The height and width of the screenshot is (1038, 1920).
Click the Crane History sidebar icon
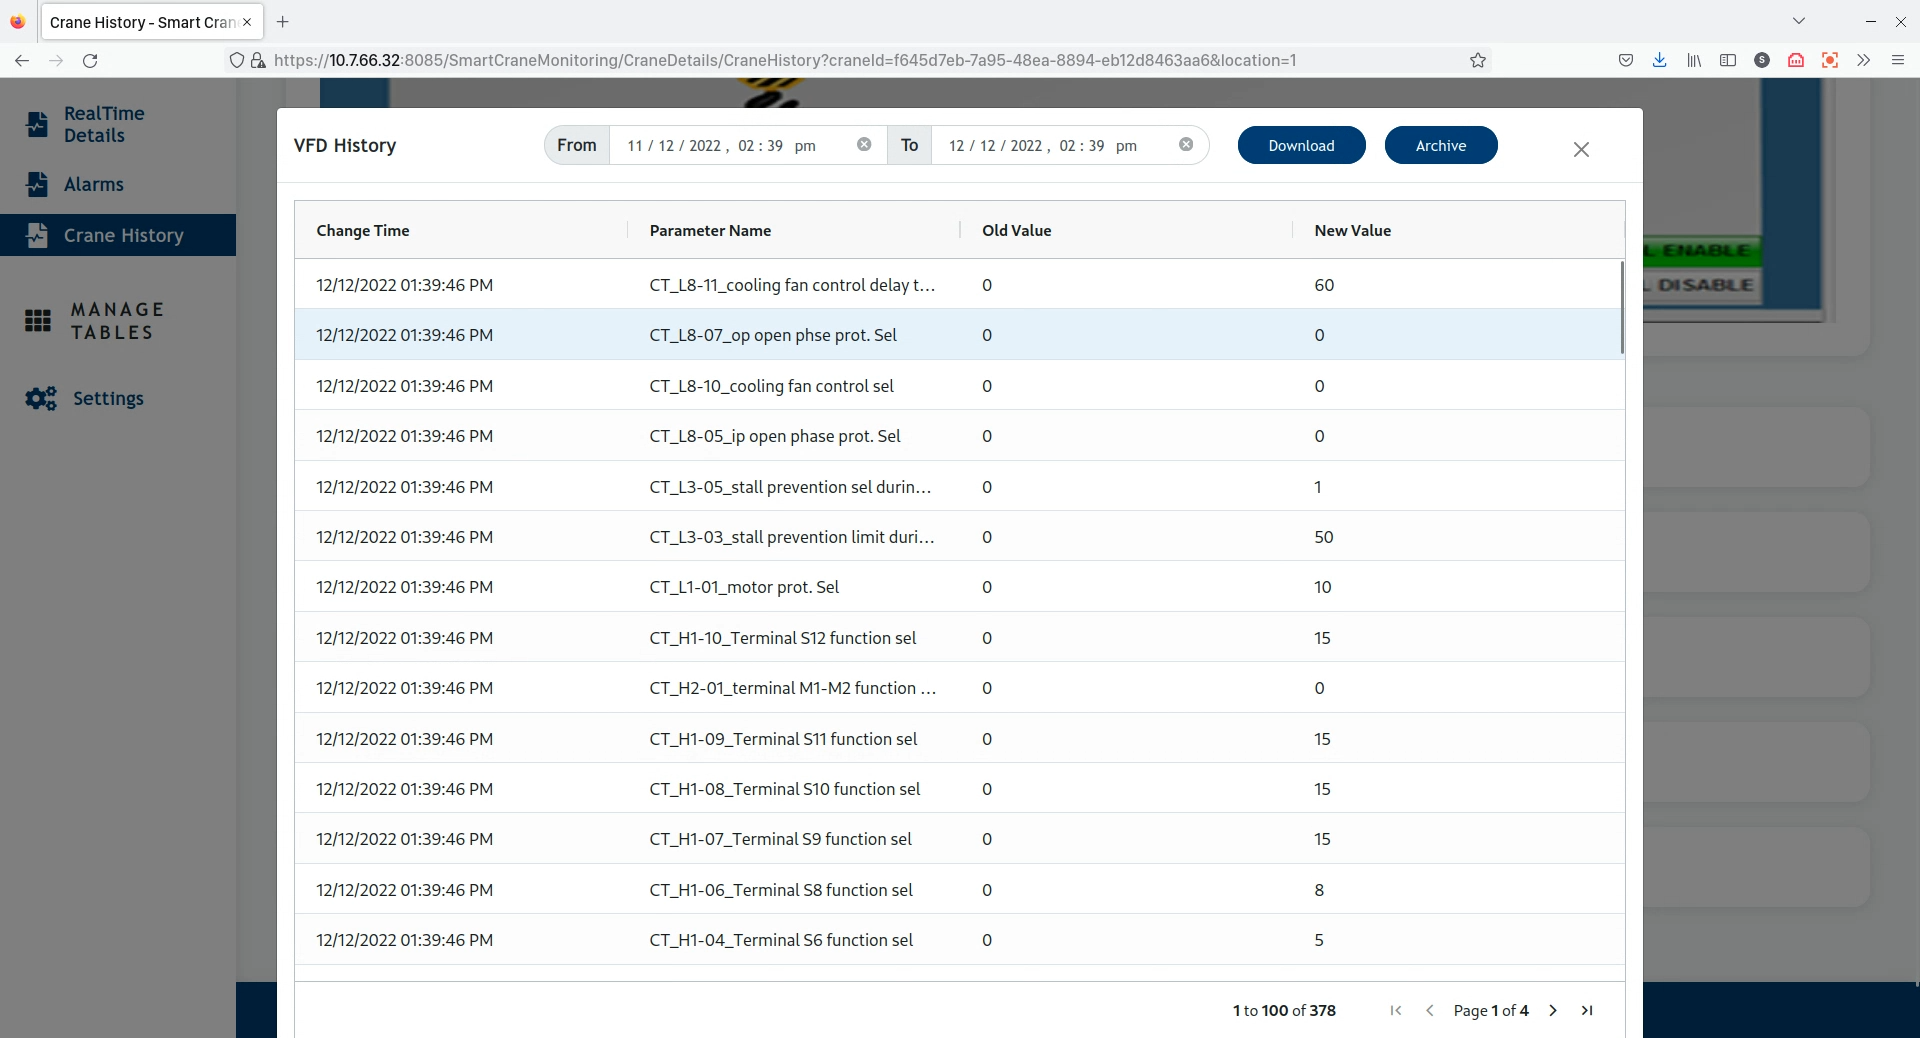point(37,235)
